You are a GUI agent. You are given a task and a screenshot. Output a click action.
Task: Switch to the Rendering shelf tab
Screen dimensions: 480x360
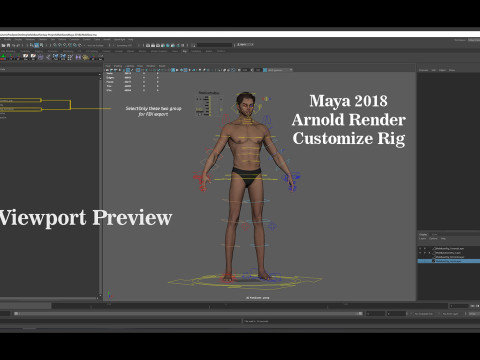[68, 51]
